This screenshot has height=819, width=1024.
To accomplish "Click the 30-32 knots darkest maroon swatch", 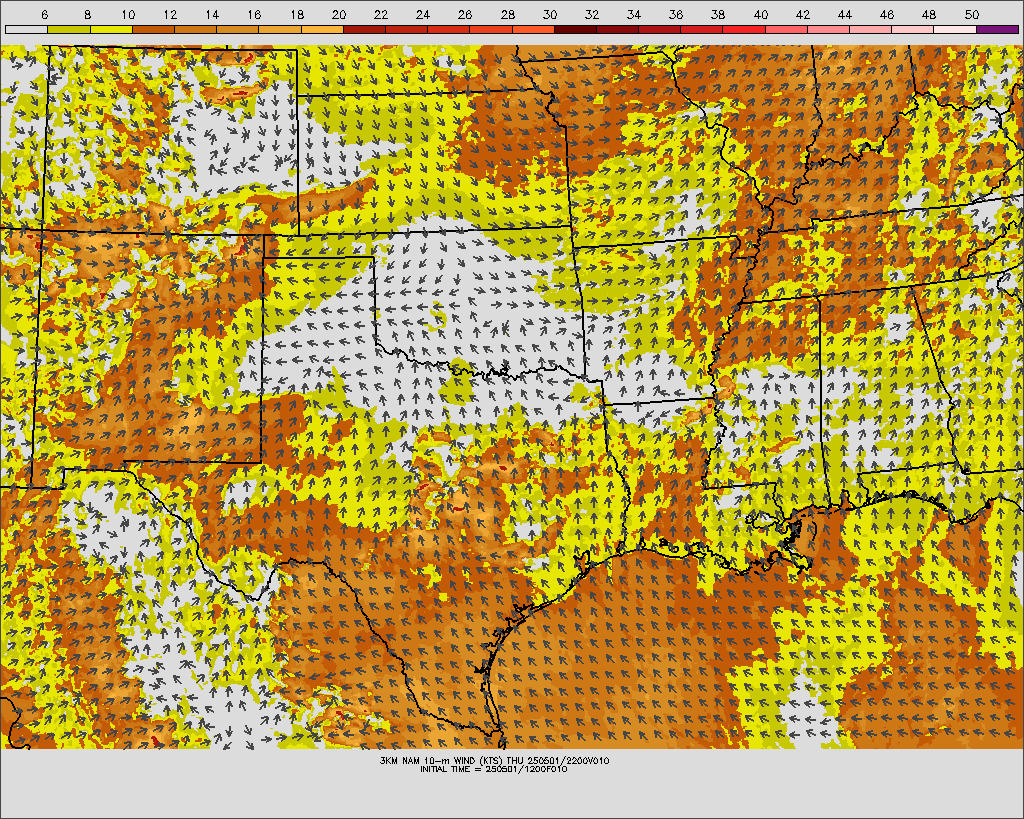I will (575, 29).
